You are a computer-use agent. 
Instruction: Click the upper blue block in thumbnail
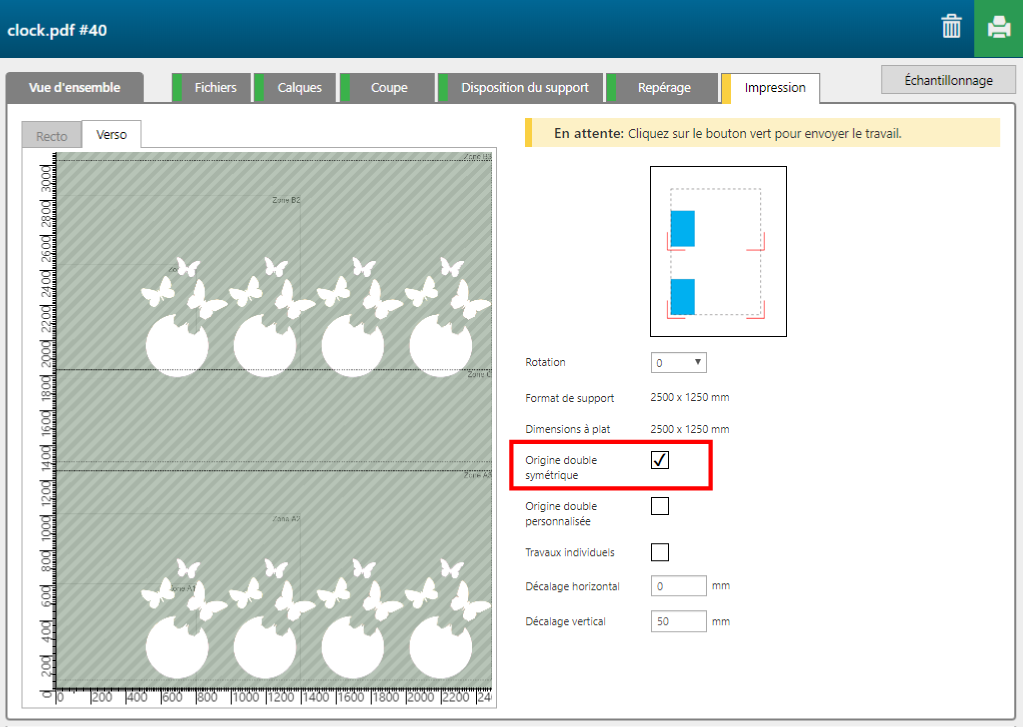tap(682, 228)
